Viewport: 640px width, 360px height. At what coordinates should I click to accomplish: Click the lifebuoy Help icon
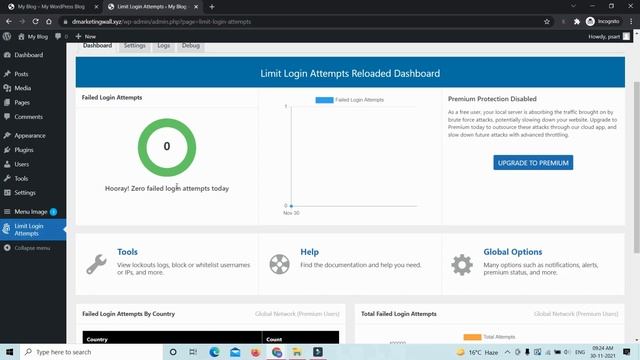tap(280, 264)
